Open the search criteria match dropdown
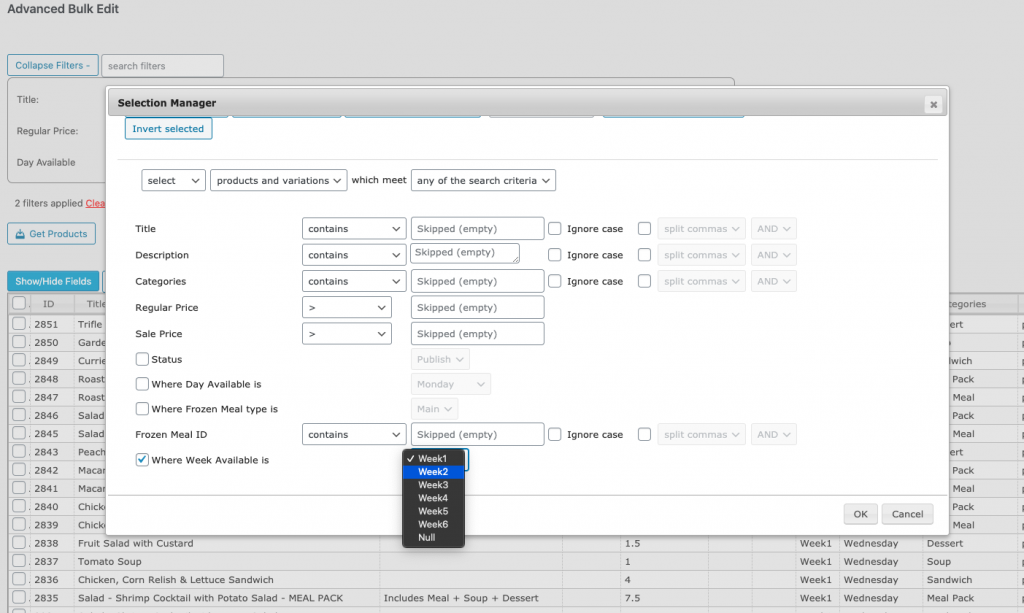The width and height of the screenshot is (1024, 613). (483, 180)
